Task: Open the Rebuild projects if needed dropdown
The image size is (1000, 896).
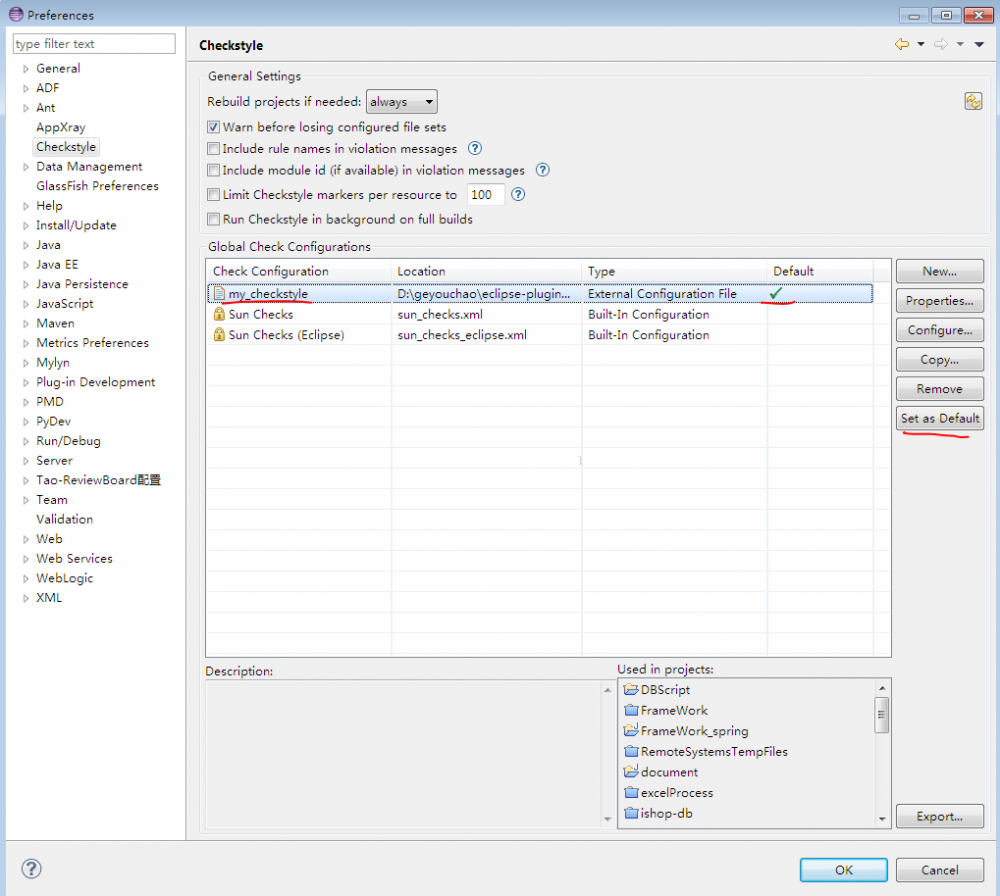Action: pos(402,101)
